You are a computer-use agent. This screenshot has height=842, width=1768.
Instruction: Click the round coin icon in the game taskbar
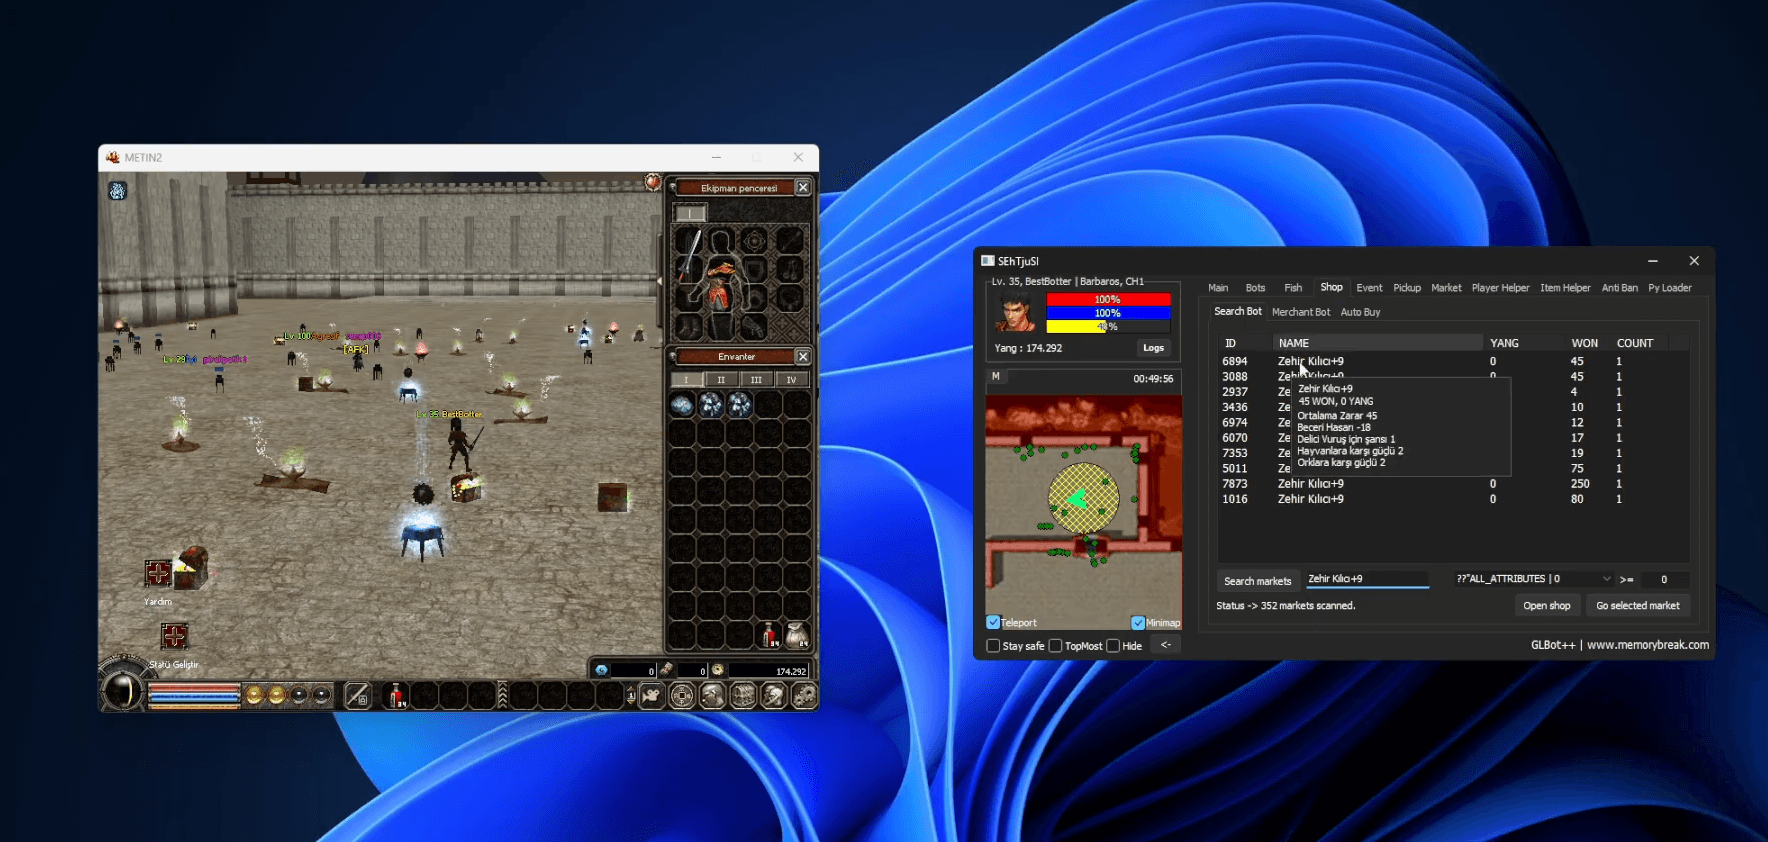click(682, 695)
